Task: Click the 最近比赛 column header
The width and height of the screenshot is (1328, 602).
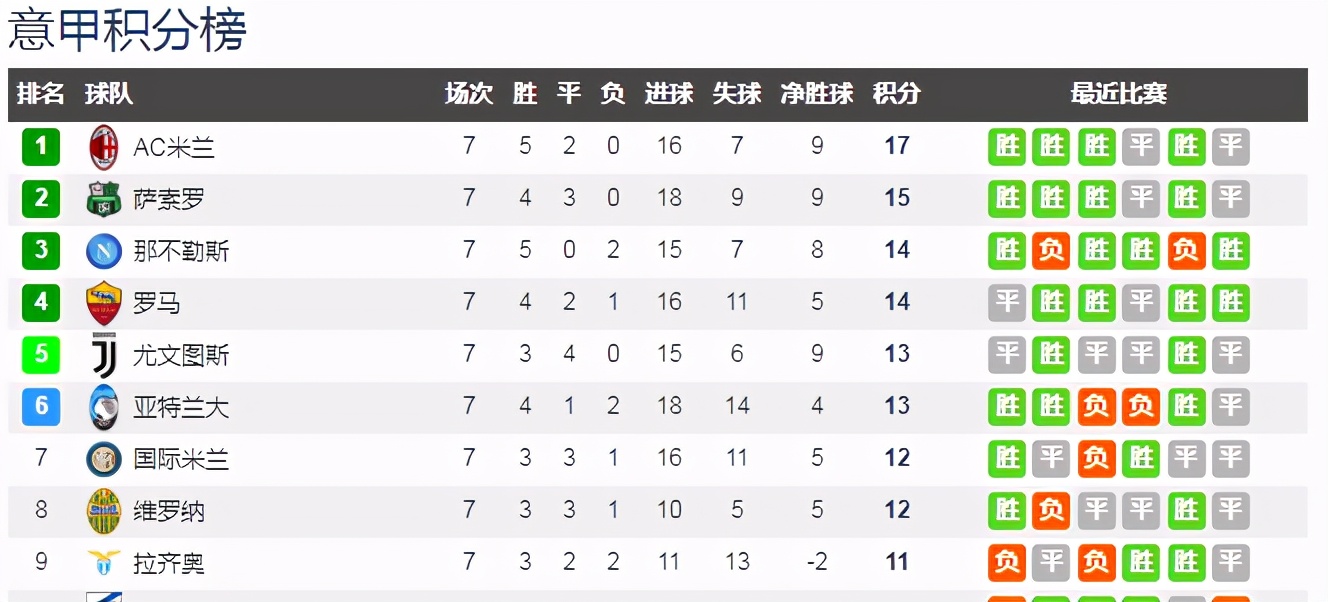Action: [x=1118, y=94]
